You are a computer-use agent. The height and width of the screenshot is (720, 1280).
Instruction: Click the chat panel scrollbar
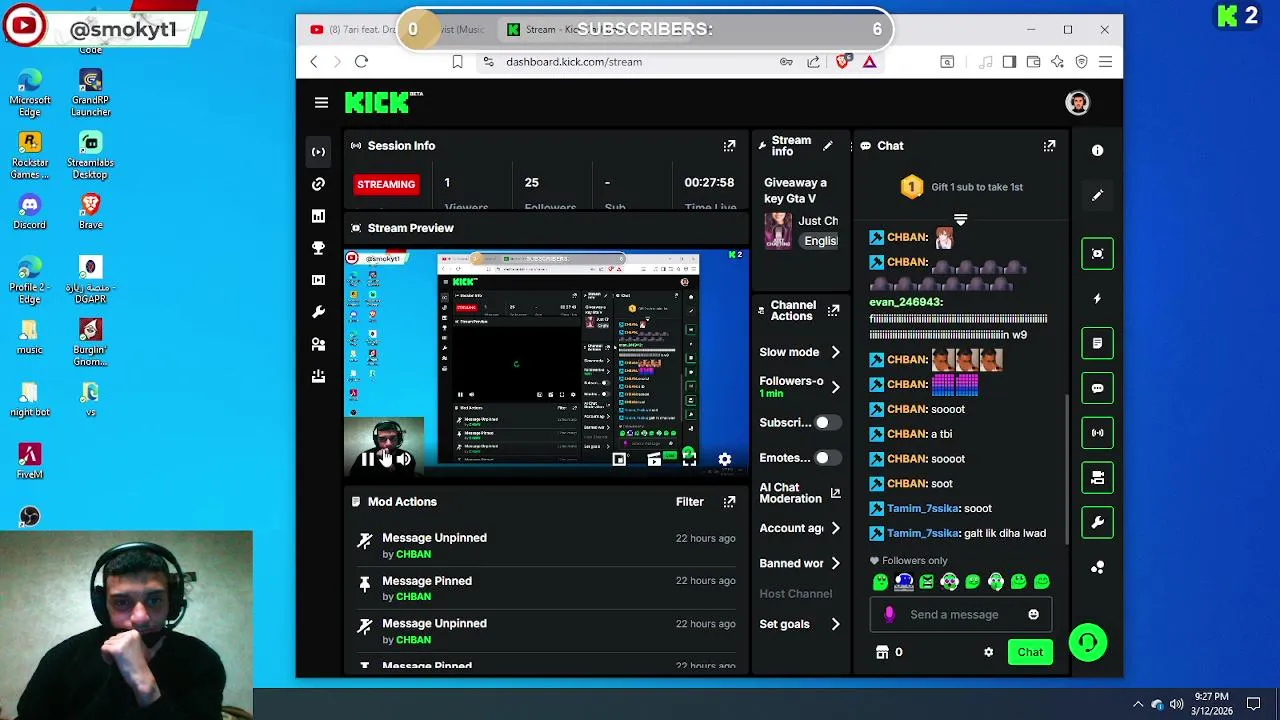1066,468
